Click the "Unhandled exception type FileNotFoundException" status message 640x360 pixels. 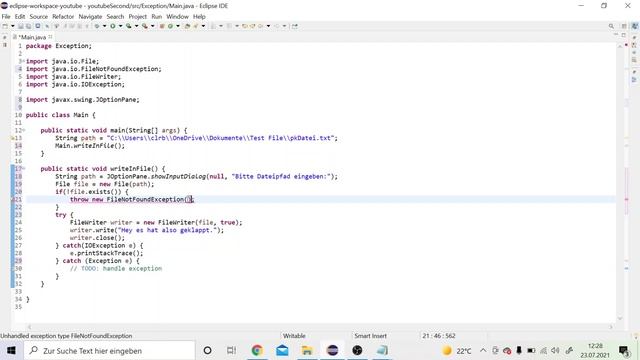point(66,336)
